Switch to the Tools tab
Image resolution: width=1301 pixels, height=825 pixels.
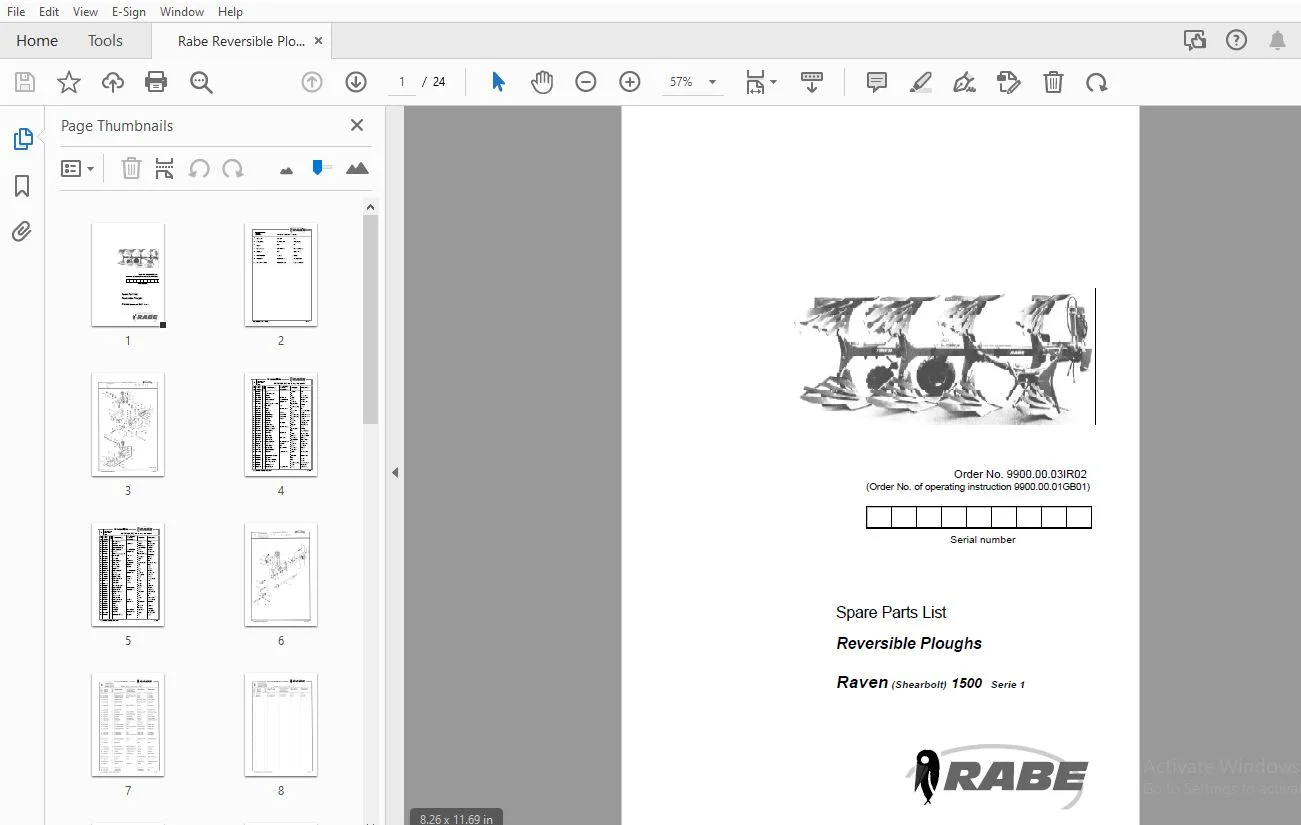pyautogui.click(x=105, y=40)
